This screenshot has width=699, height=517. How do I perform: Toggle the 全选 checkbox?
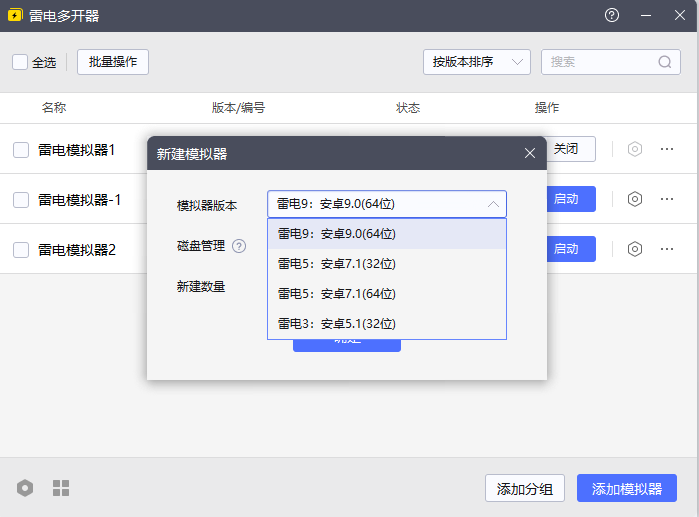pyautogui.click(x=20, y=62)
